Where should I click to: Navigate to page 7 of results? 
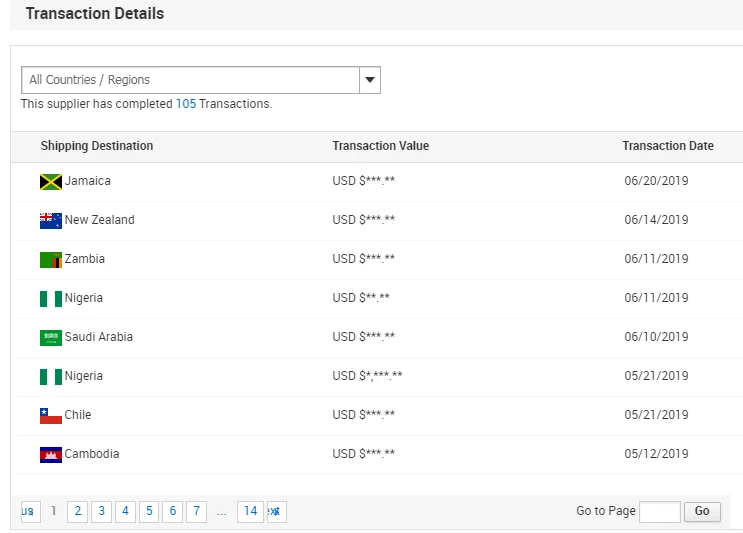point(197,511)
